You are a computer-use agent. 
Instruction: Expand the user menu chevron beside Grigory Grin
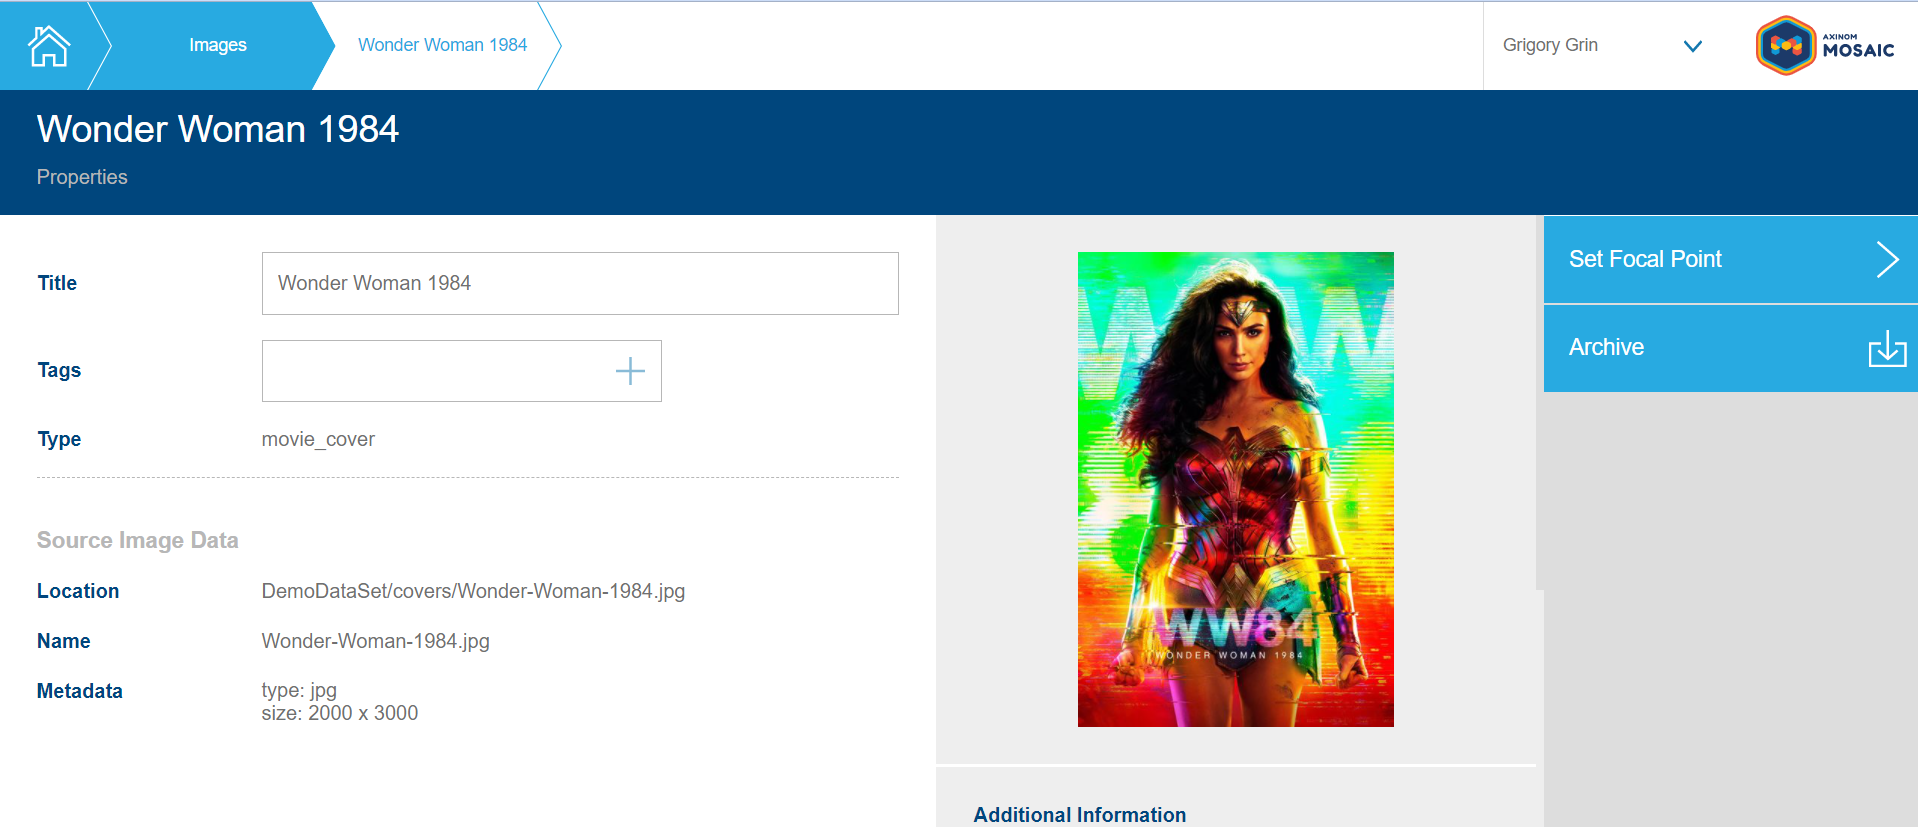pyautogui.click(x=1692, y=46)
